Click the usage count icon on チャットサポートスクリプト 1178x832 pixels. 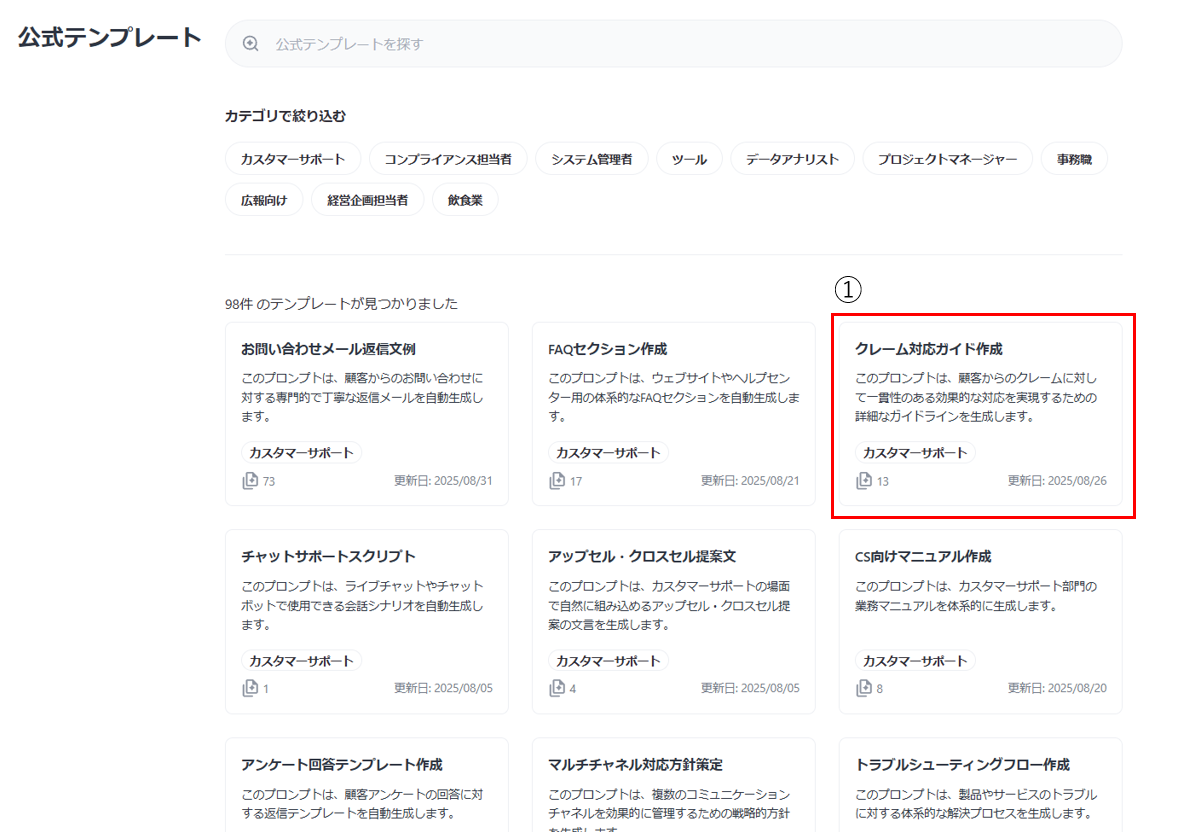pyautogui.click(x=248, y=688)
